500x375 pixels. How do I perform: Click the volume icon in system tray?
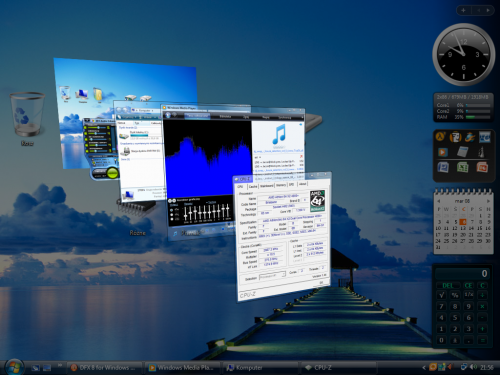pyautogui.click(x=473, y=367)
